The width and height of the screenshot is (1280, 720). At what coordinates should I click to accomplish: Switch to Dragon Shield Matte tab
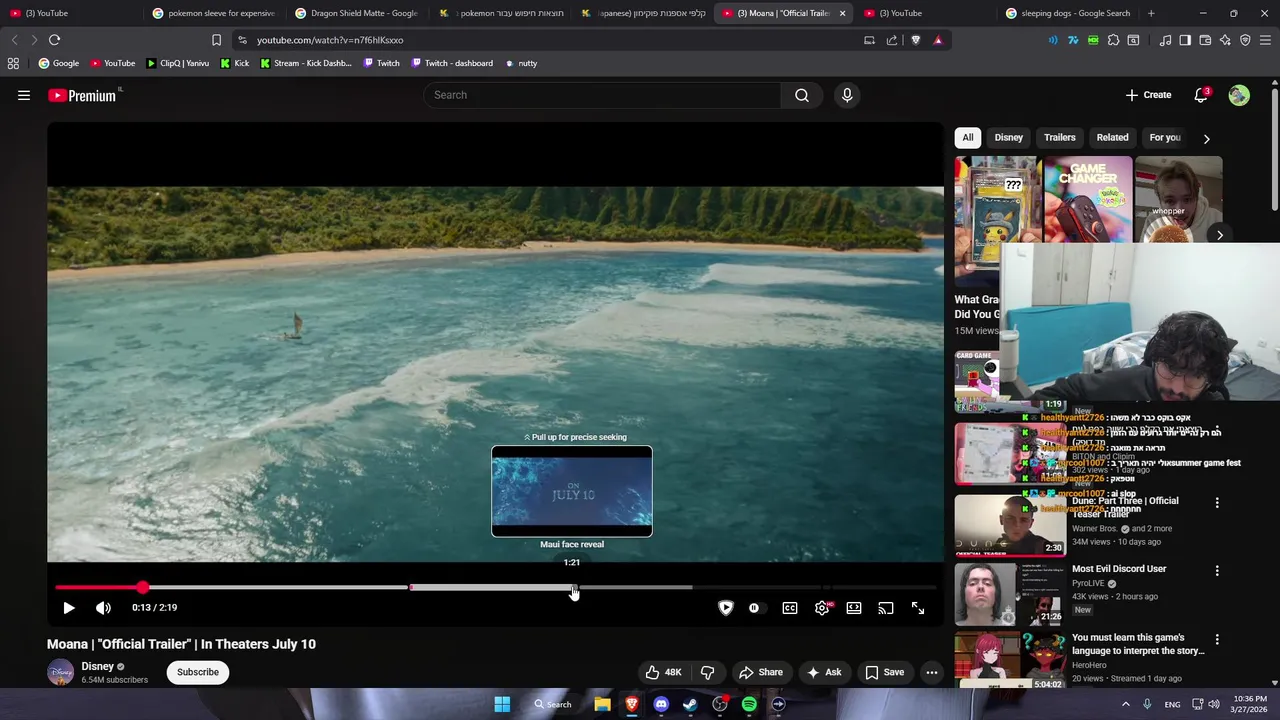356,13
